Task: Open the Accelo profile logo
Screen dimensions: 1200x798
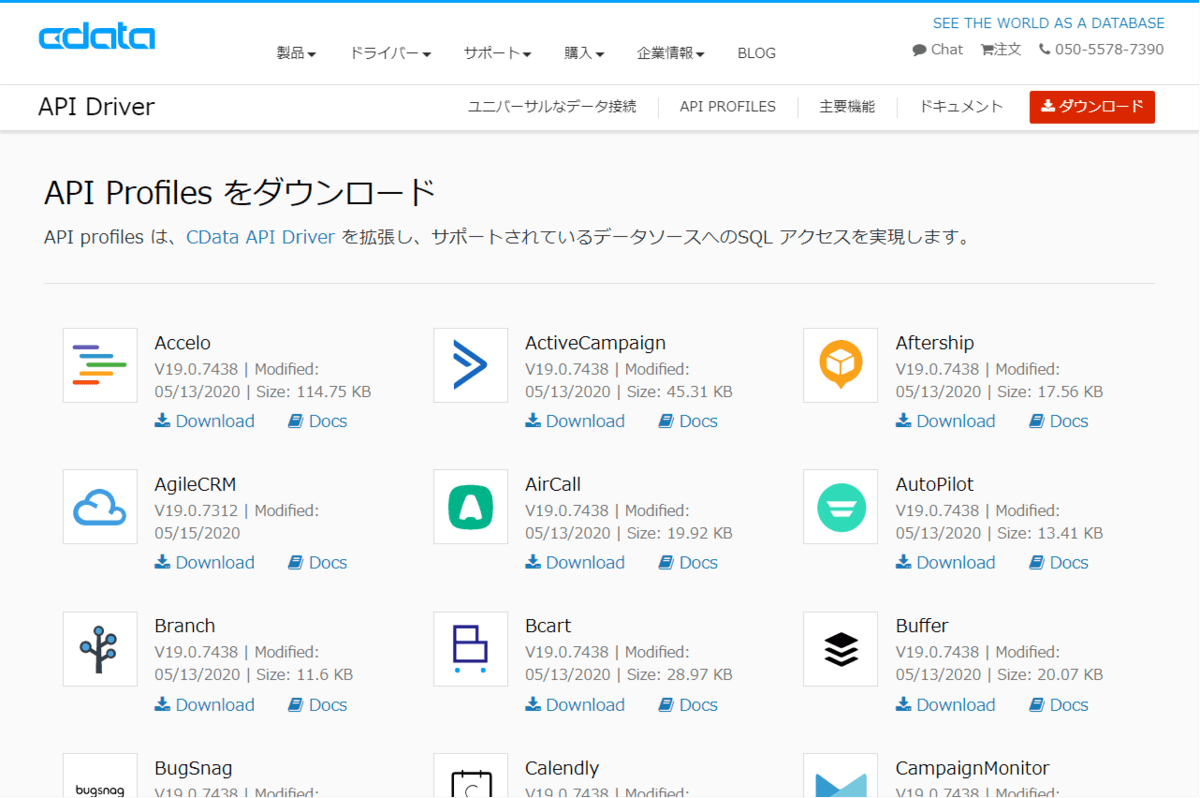Action: point(100,366)
